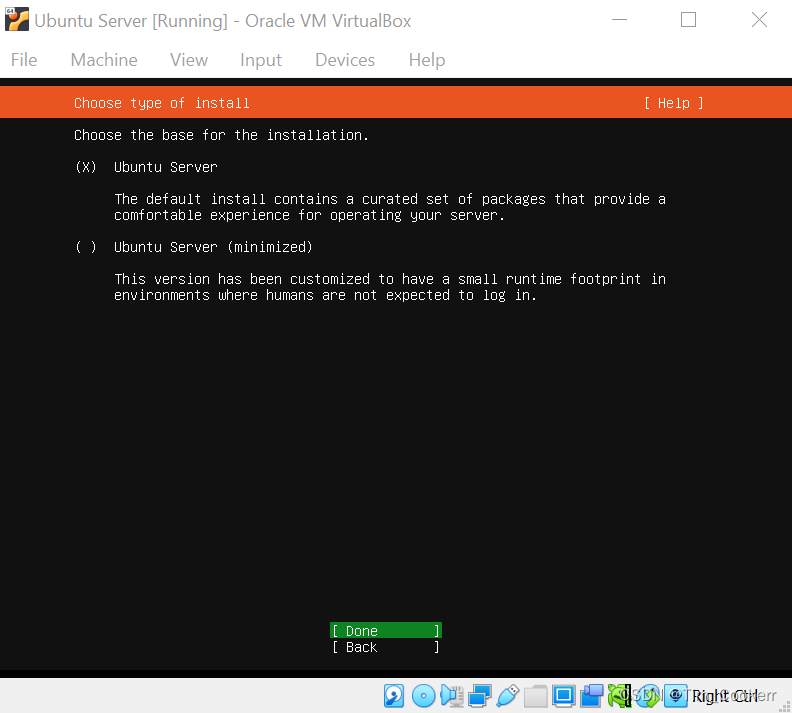Click the hard disk activity icon in status bar

[393, 696]
